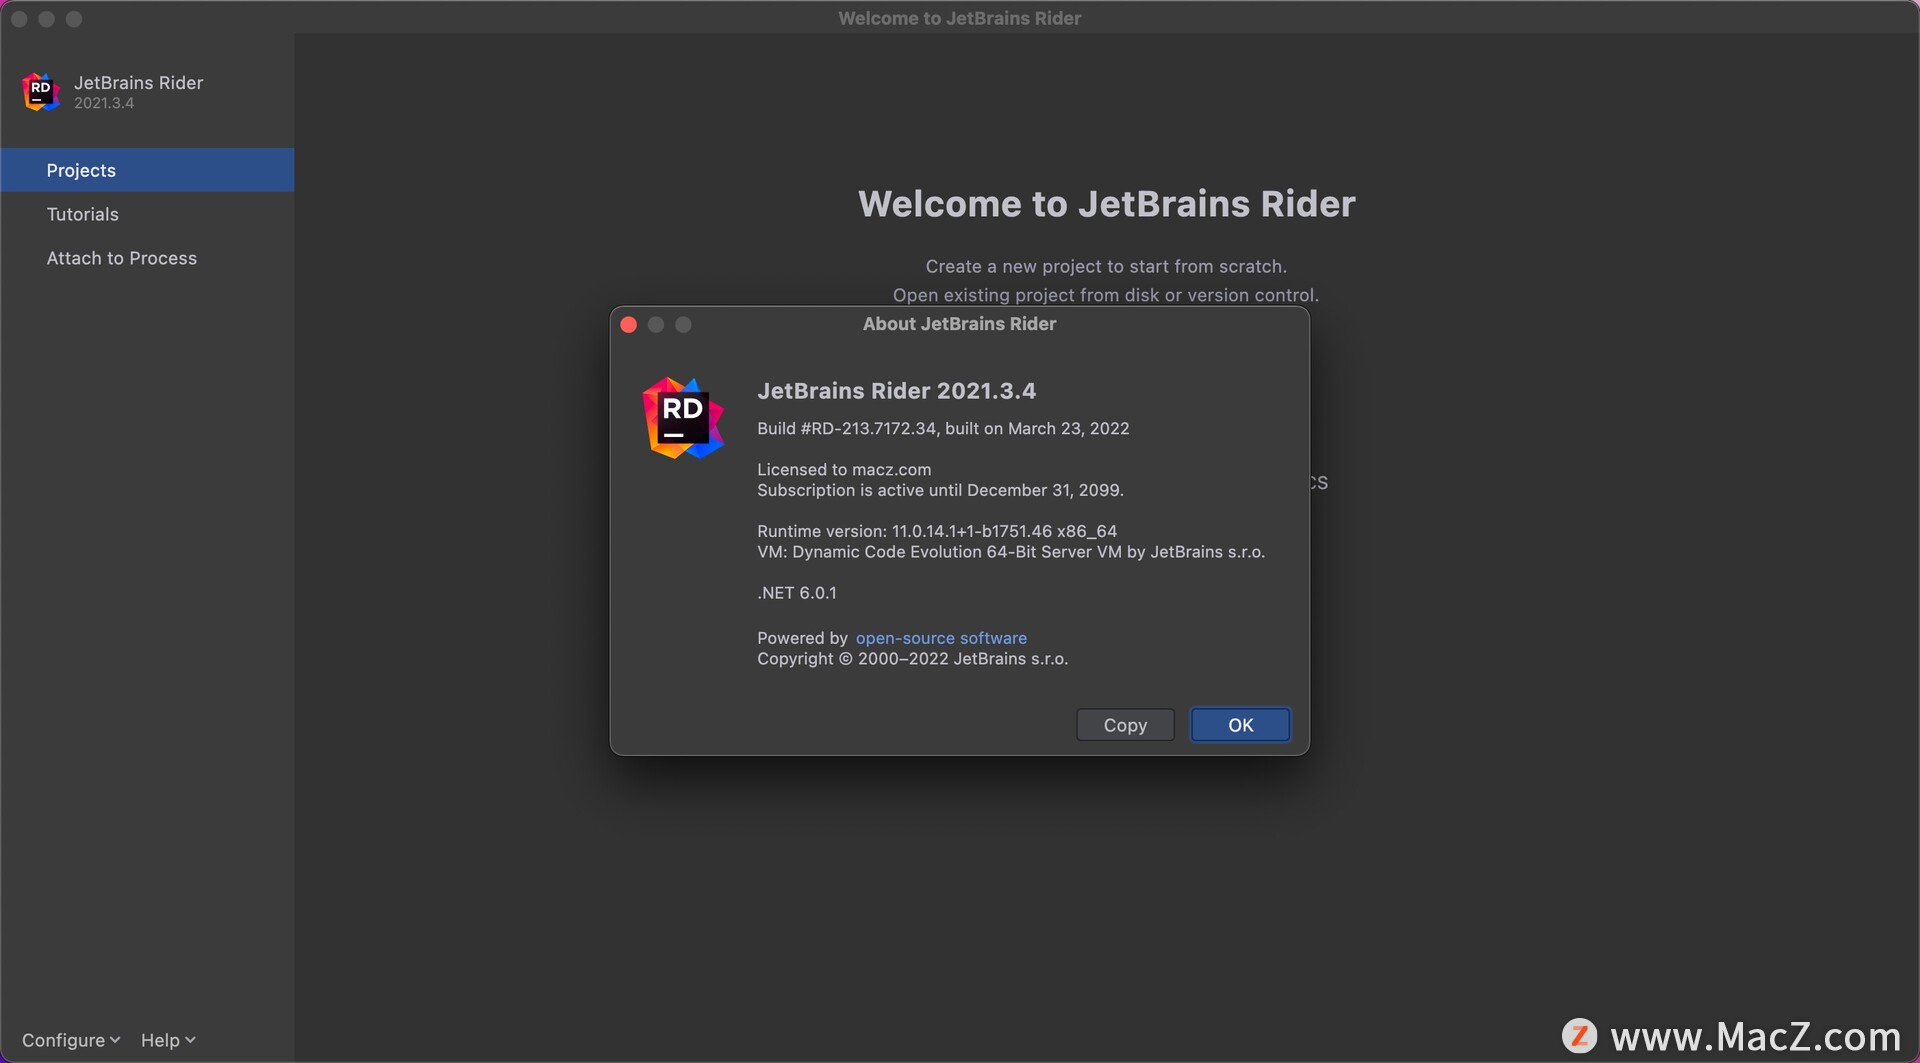Open the Tutorials tab
Screen dimensions: 1920x1063
tap(147, 214)
